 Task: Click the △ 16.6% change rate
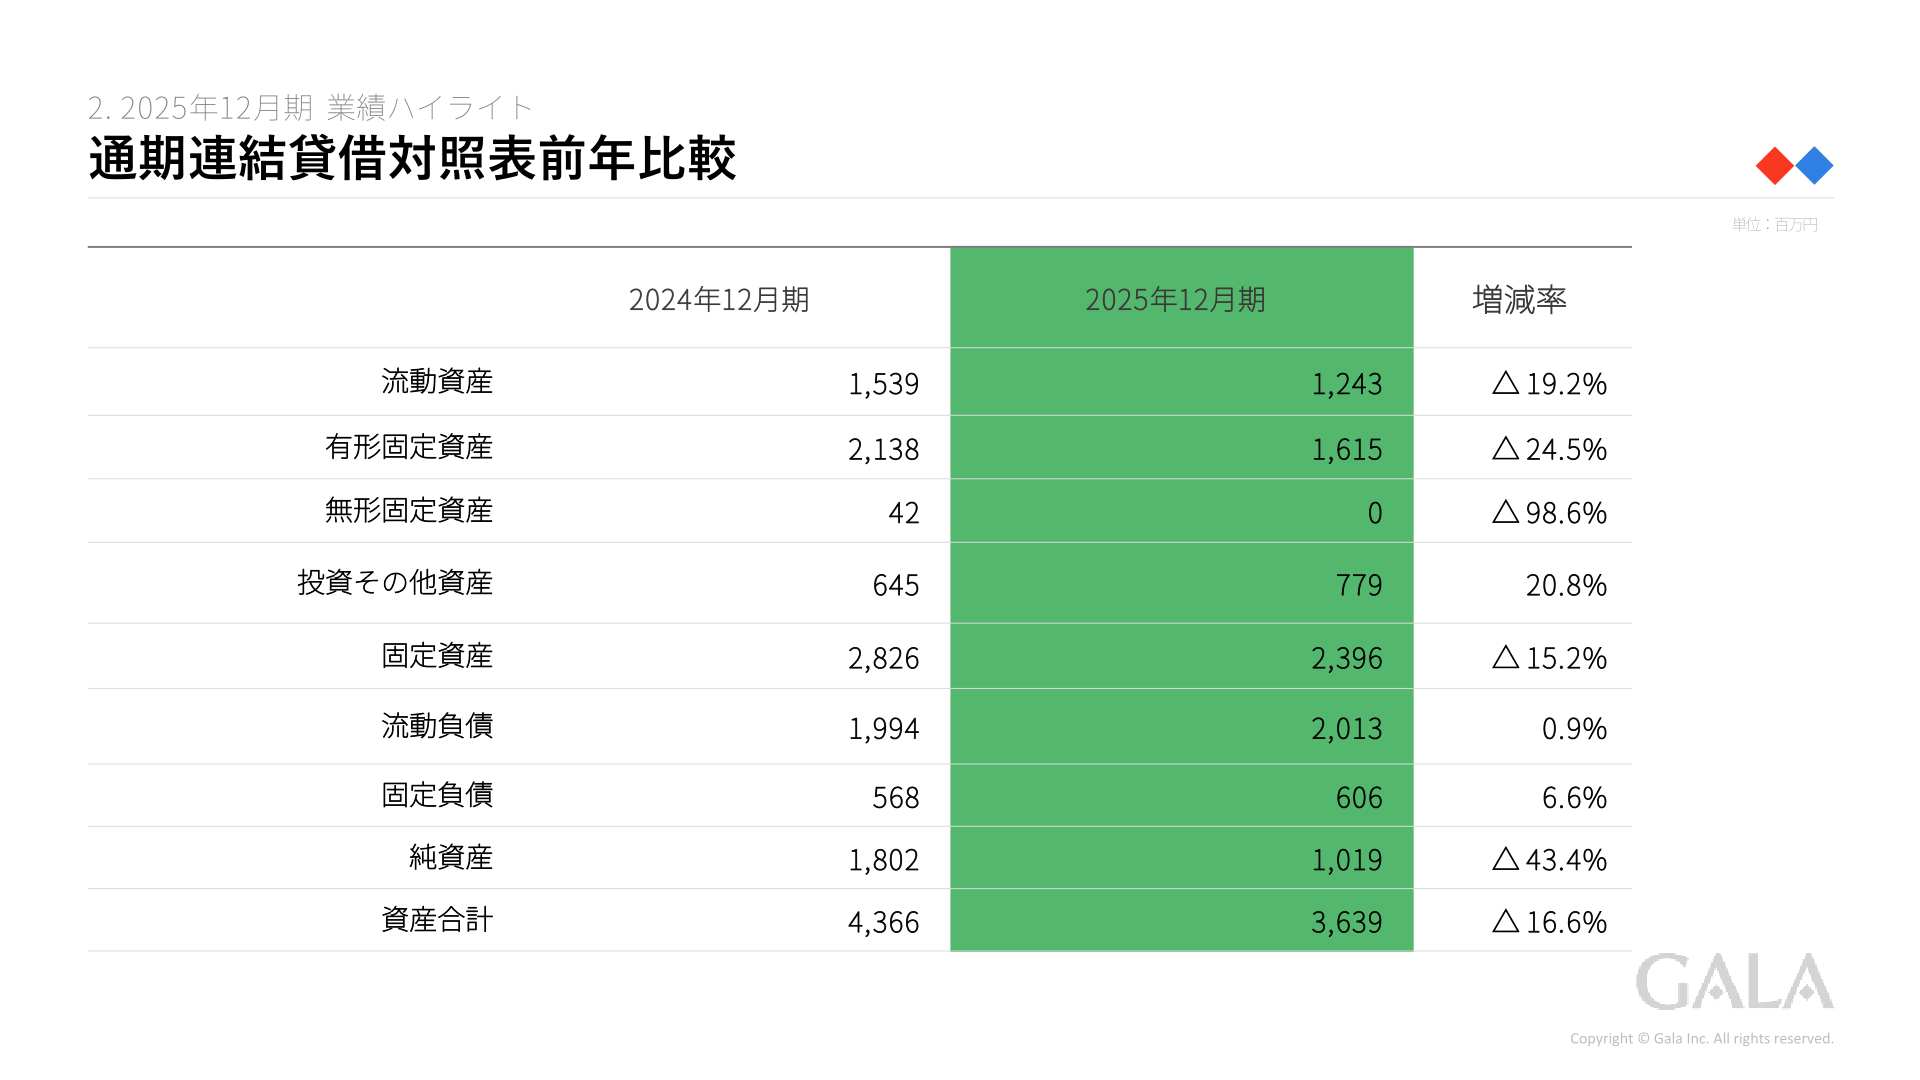1549,922
